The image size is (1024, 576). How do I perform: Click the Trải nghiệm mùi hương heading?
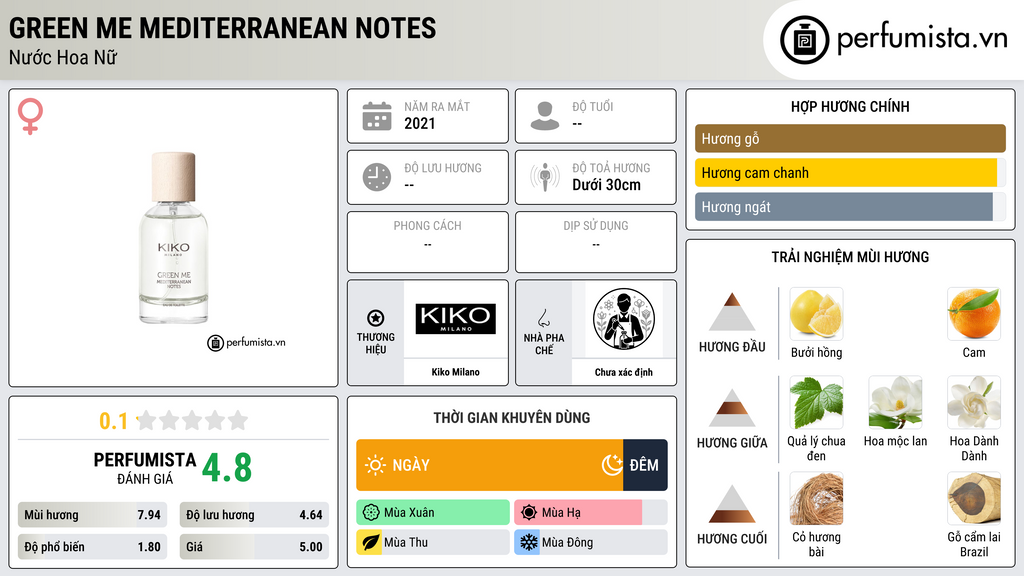[x=850, y=257]
